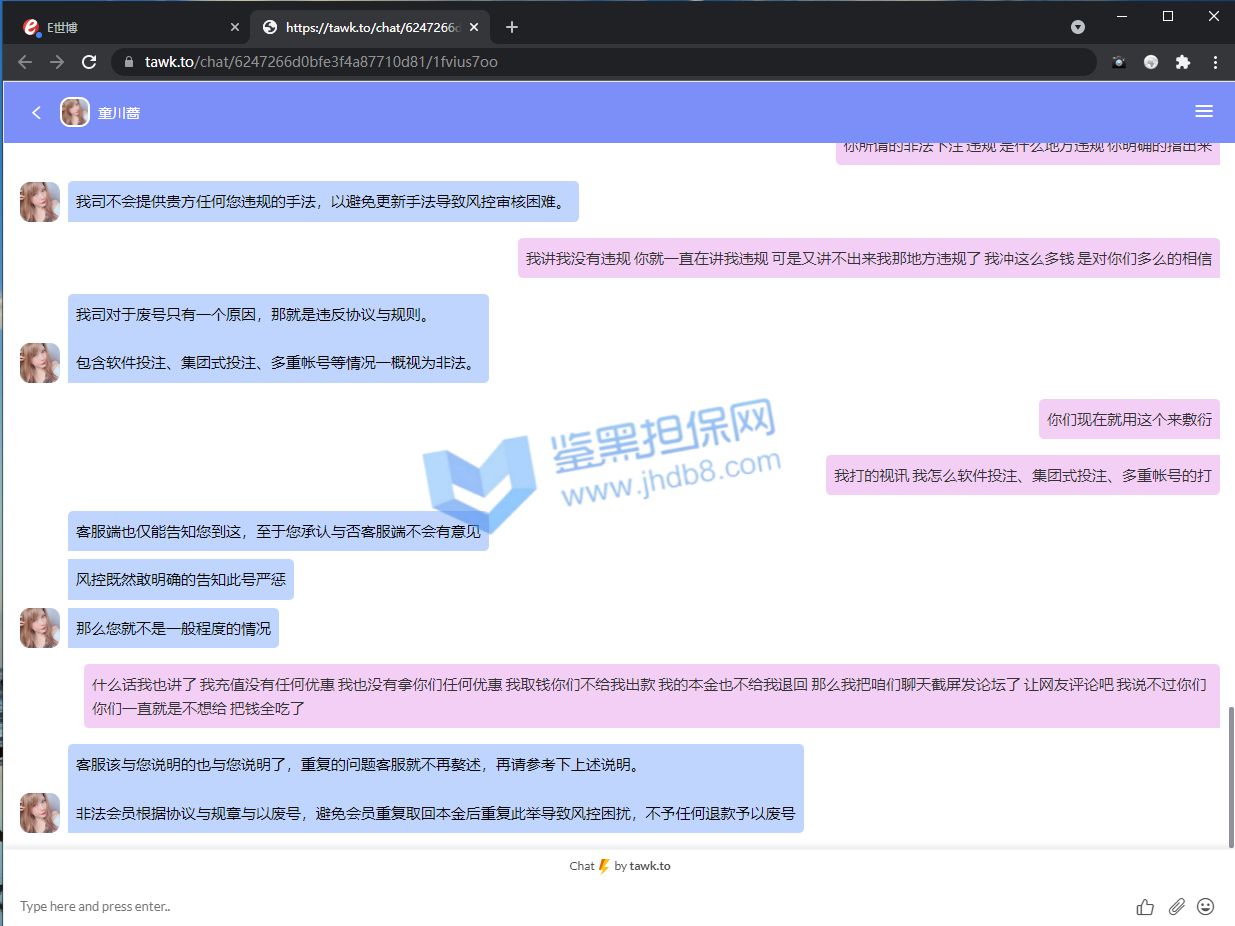Viewport: 1235px width, 926px height.
Task: Open Chrome's three-dot menu
Action: [1215, 62]
